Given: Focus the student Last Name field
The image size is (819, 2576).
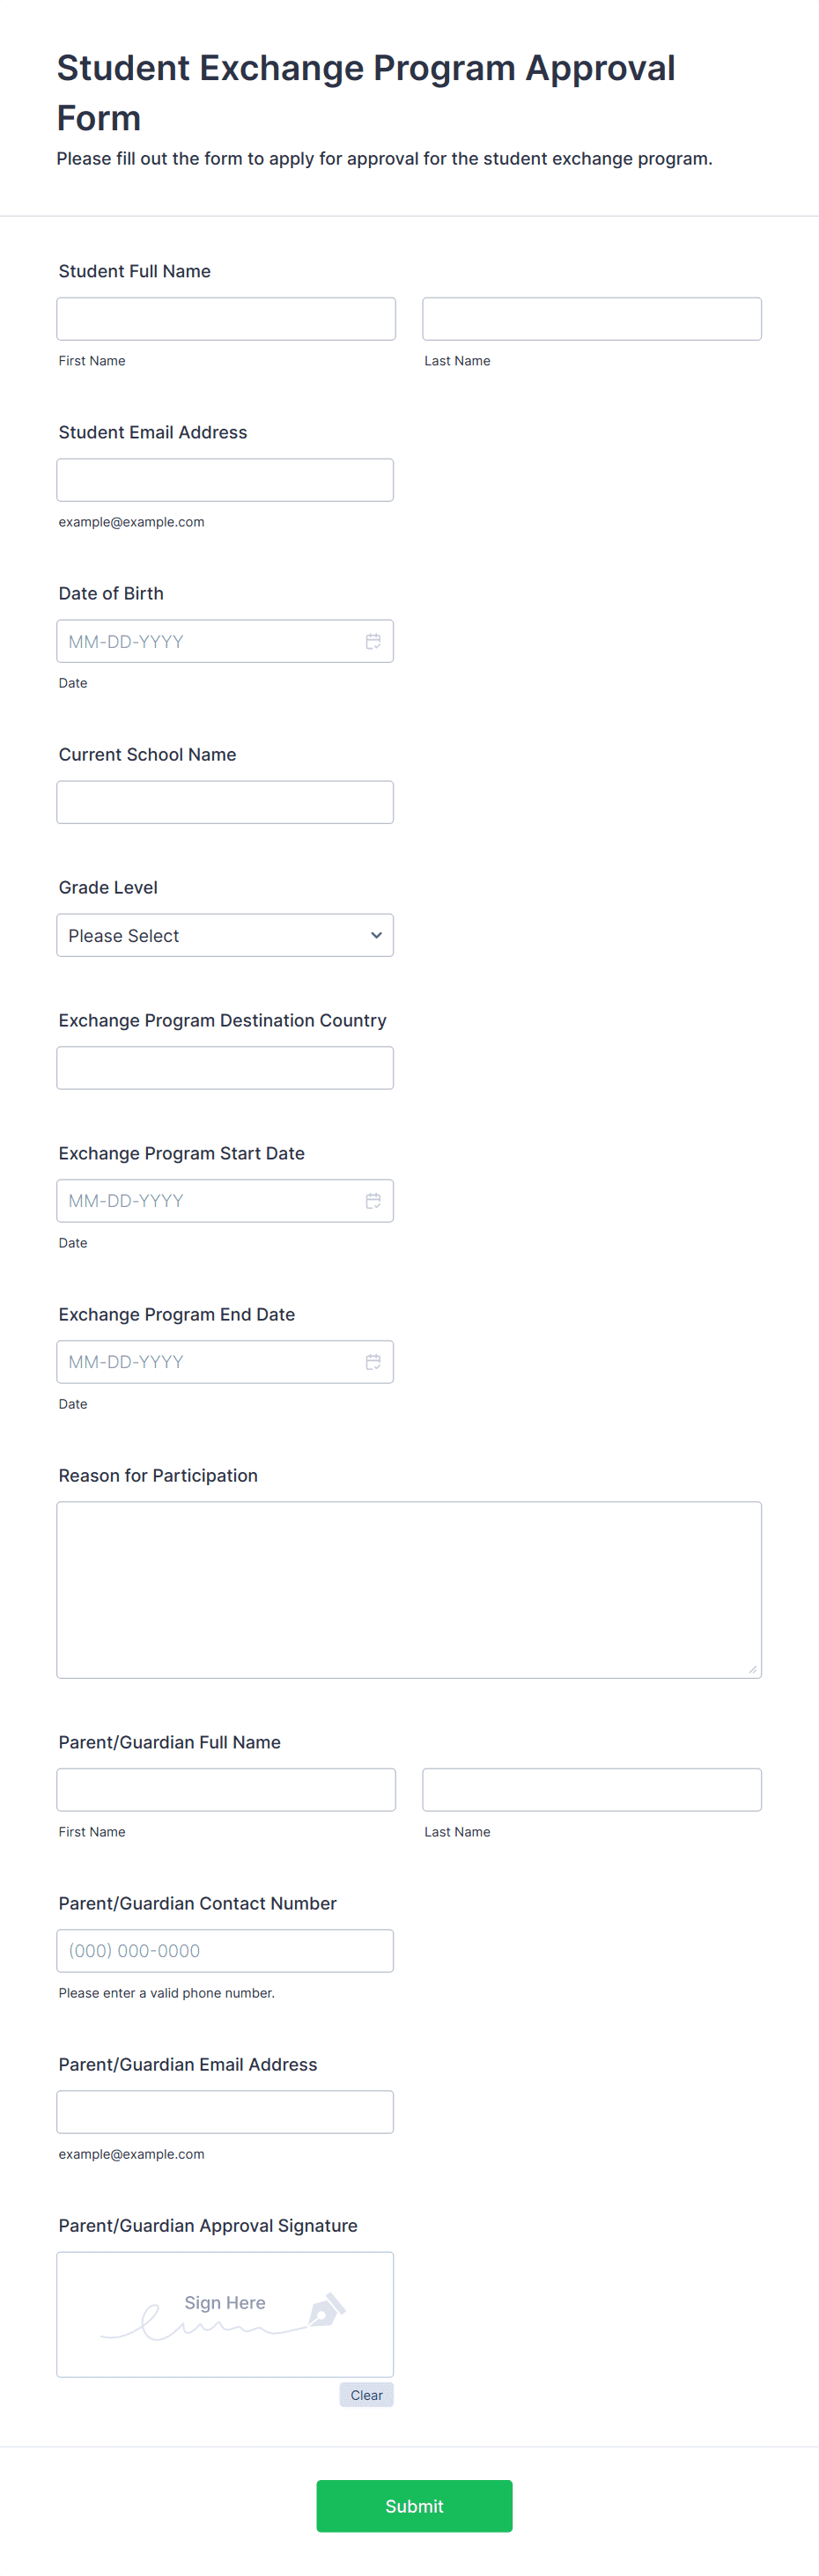Looking at the screenshot, I should pos(592,319).
